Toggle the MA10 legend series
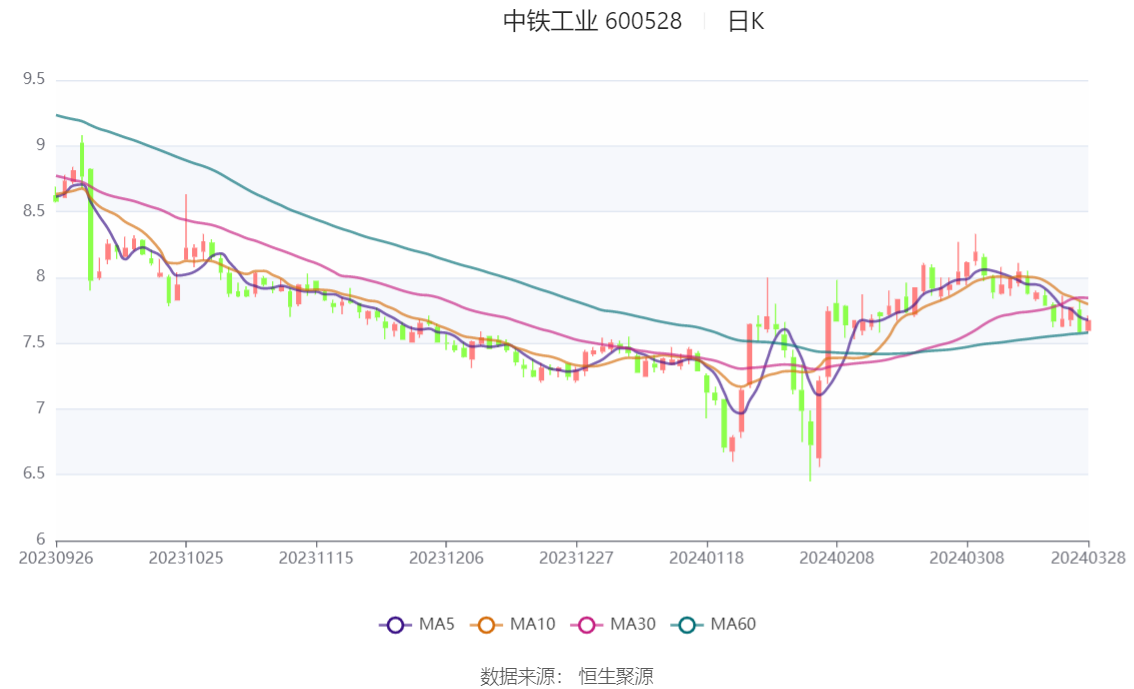The width and height of the screenshot is (1134, 689). 513,625
